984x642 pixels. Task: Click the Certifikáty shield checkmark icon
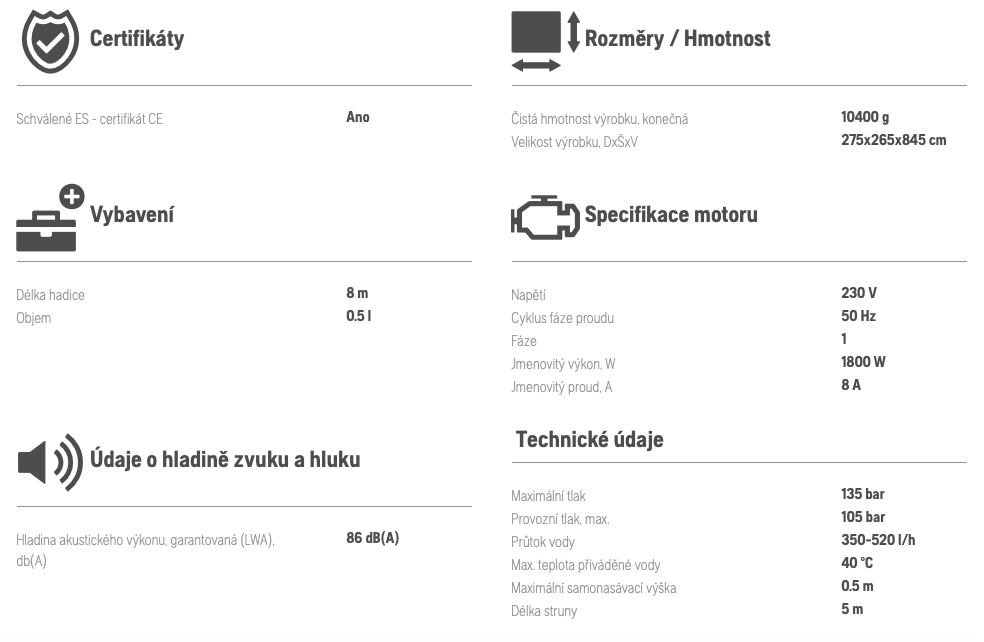[x=50, y=41]
